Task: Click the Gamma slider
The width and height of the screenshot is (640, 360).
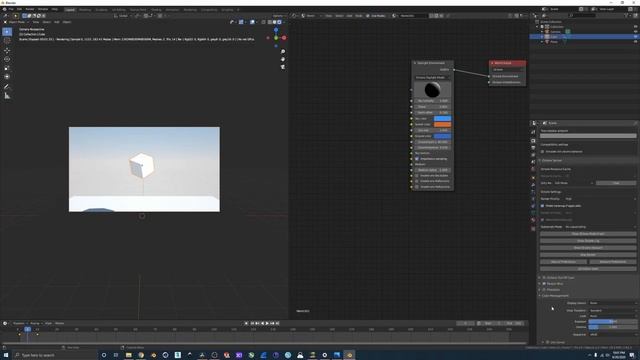Action: 613,327
